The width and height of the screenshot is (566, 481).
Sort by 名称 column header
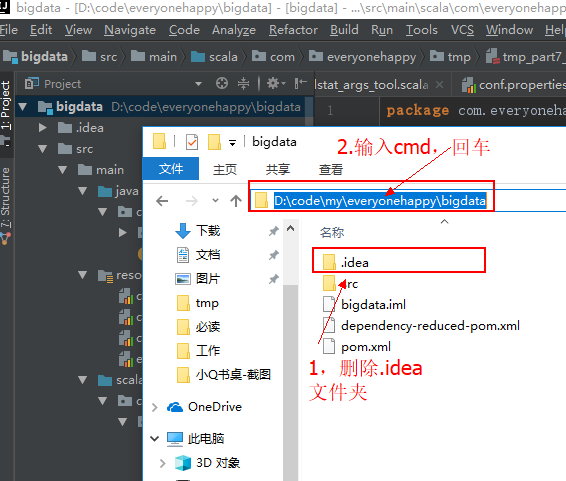point(332,232)
